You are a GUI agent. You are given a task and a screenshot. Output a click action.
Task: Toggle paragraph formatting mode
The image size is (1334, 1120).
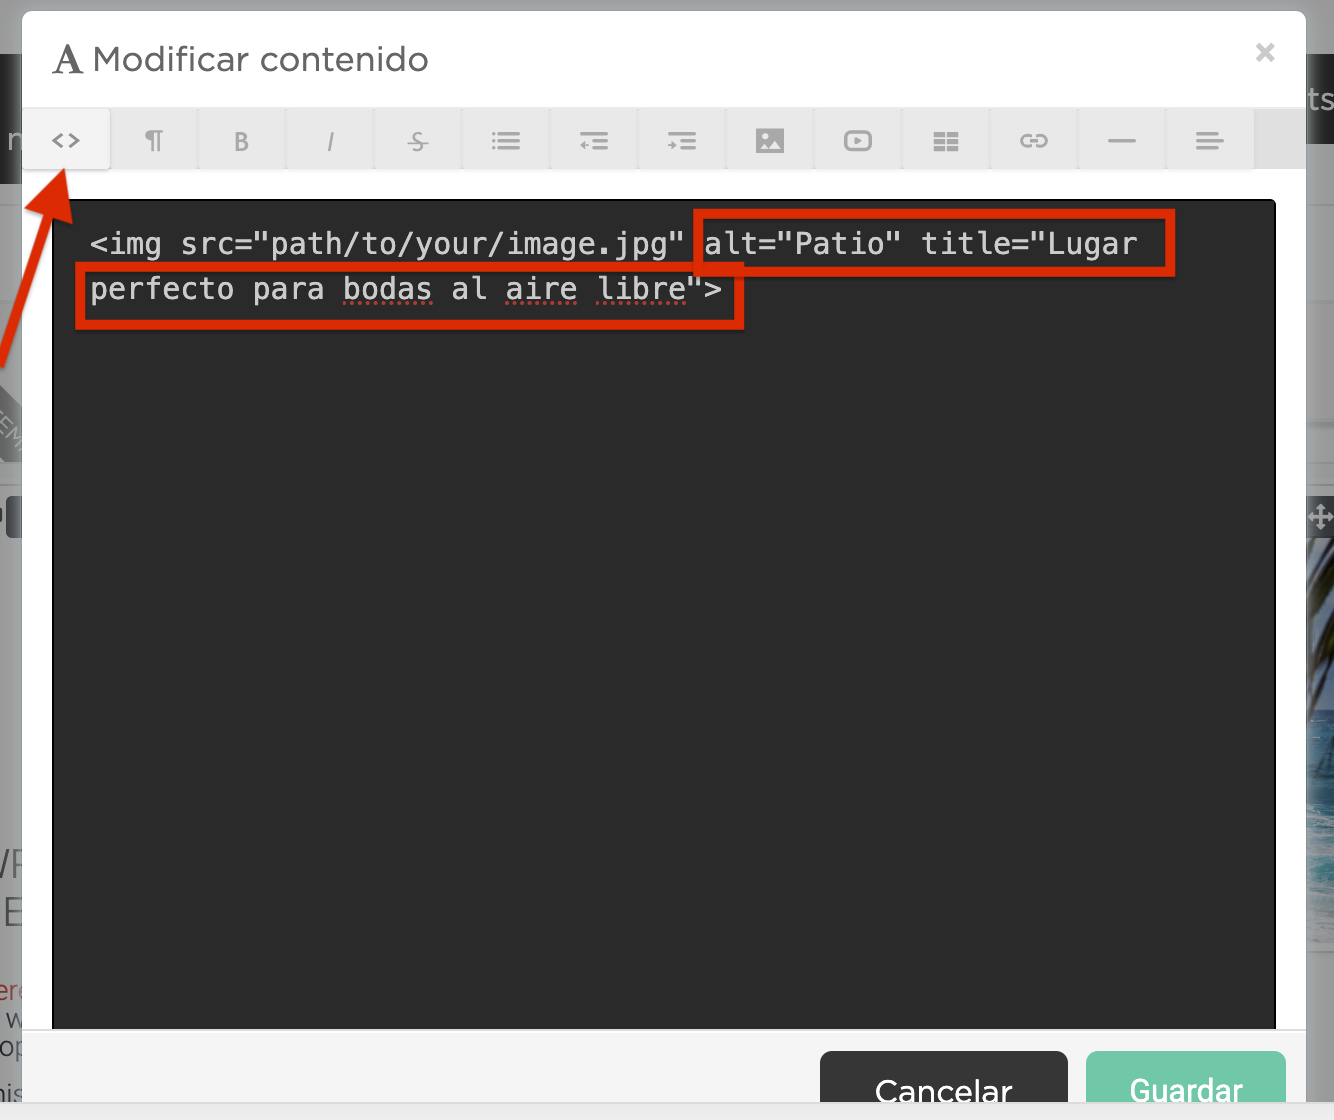point(153,139)
